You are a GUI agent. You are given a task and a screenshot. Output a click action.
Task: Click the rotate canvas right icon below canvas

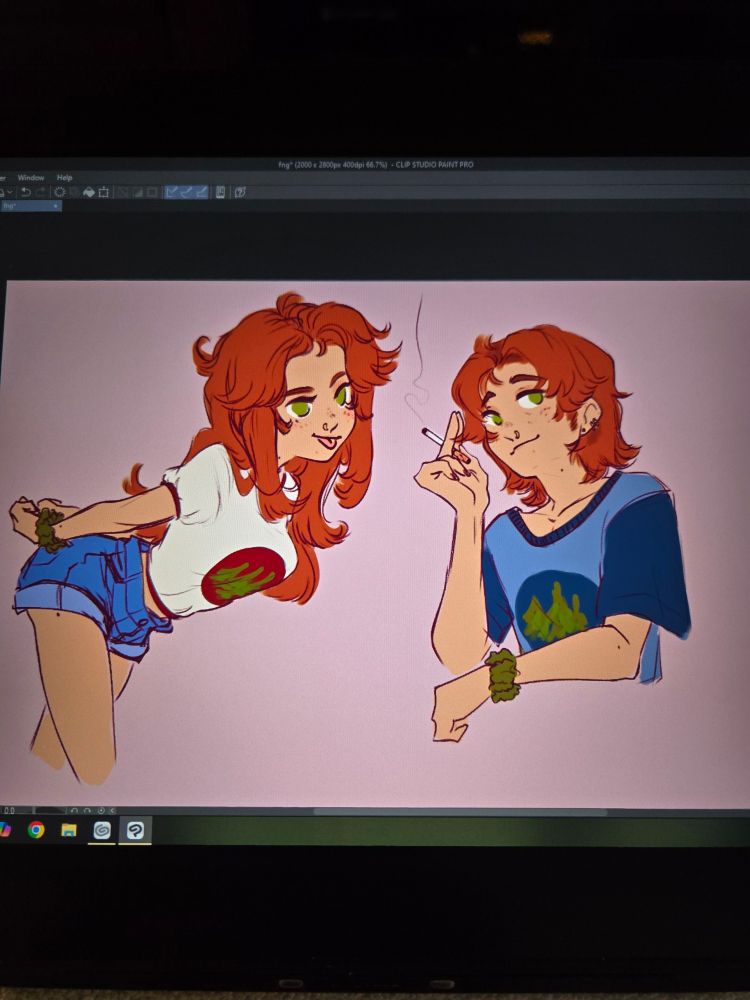pos(87,811)
